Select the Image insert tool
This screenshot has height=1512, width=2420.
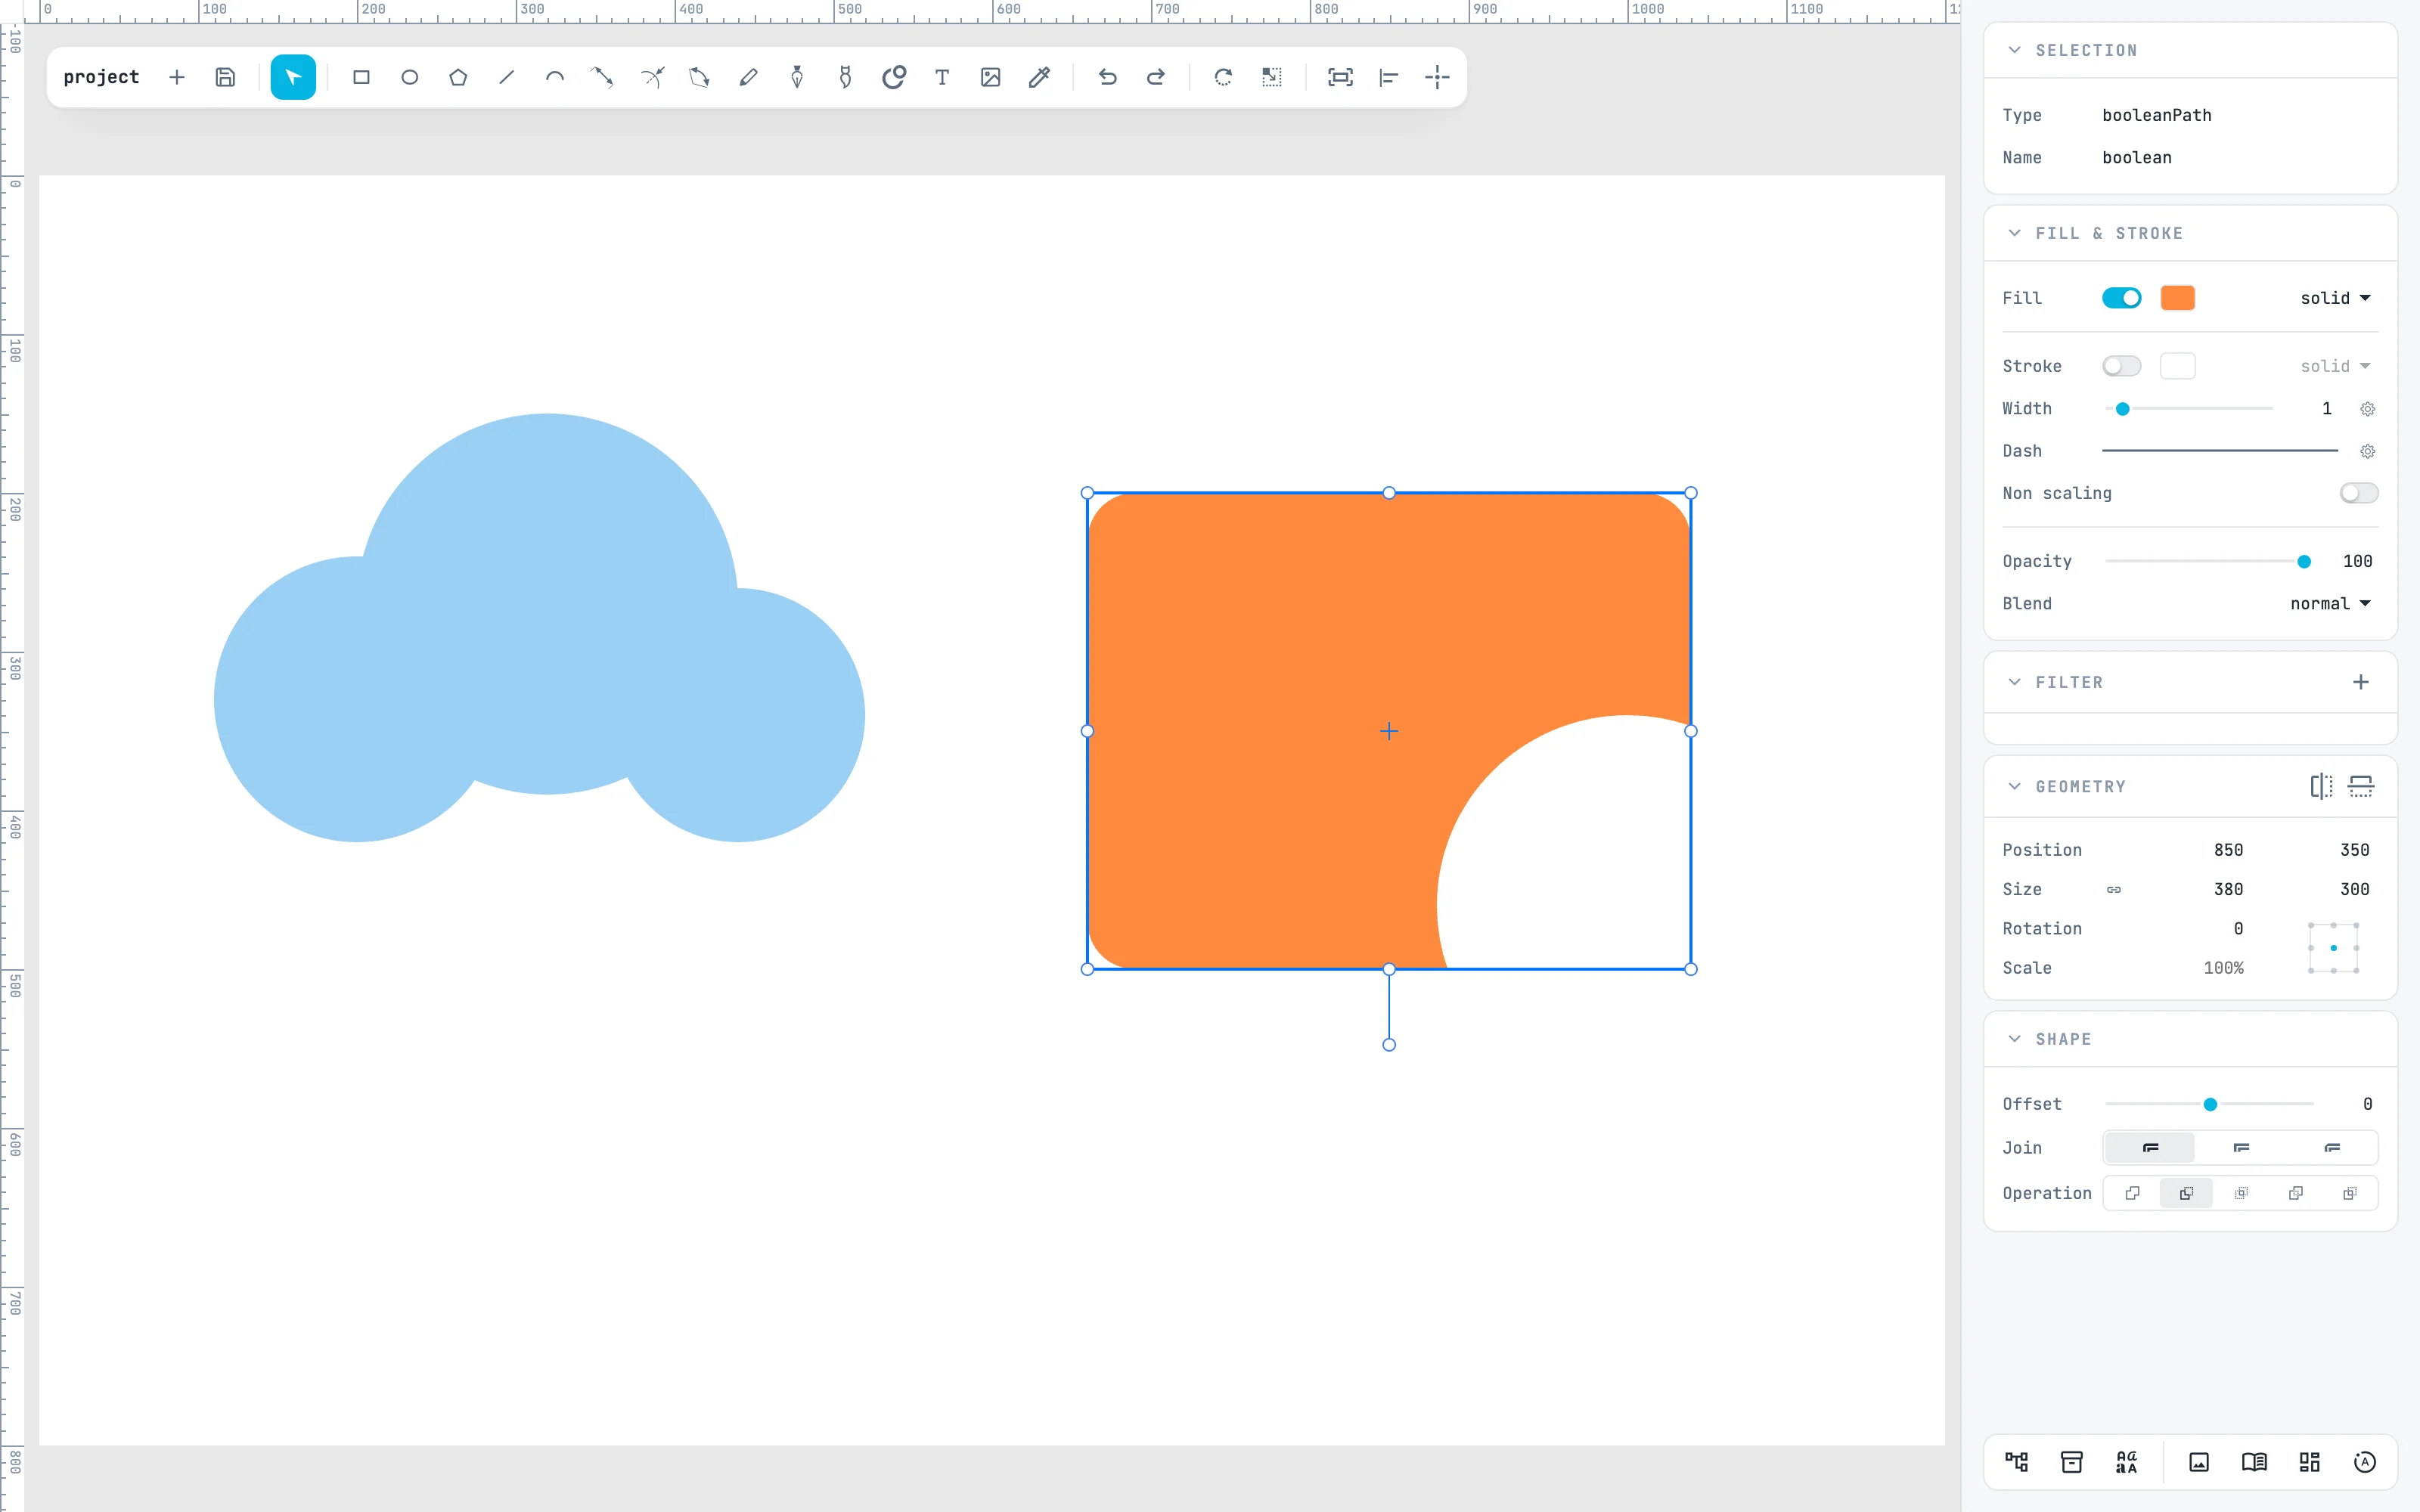(990, 77)
